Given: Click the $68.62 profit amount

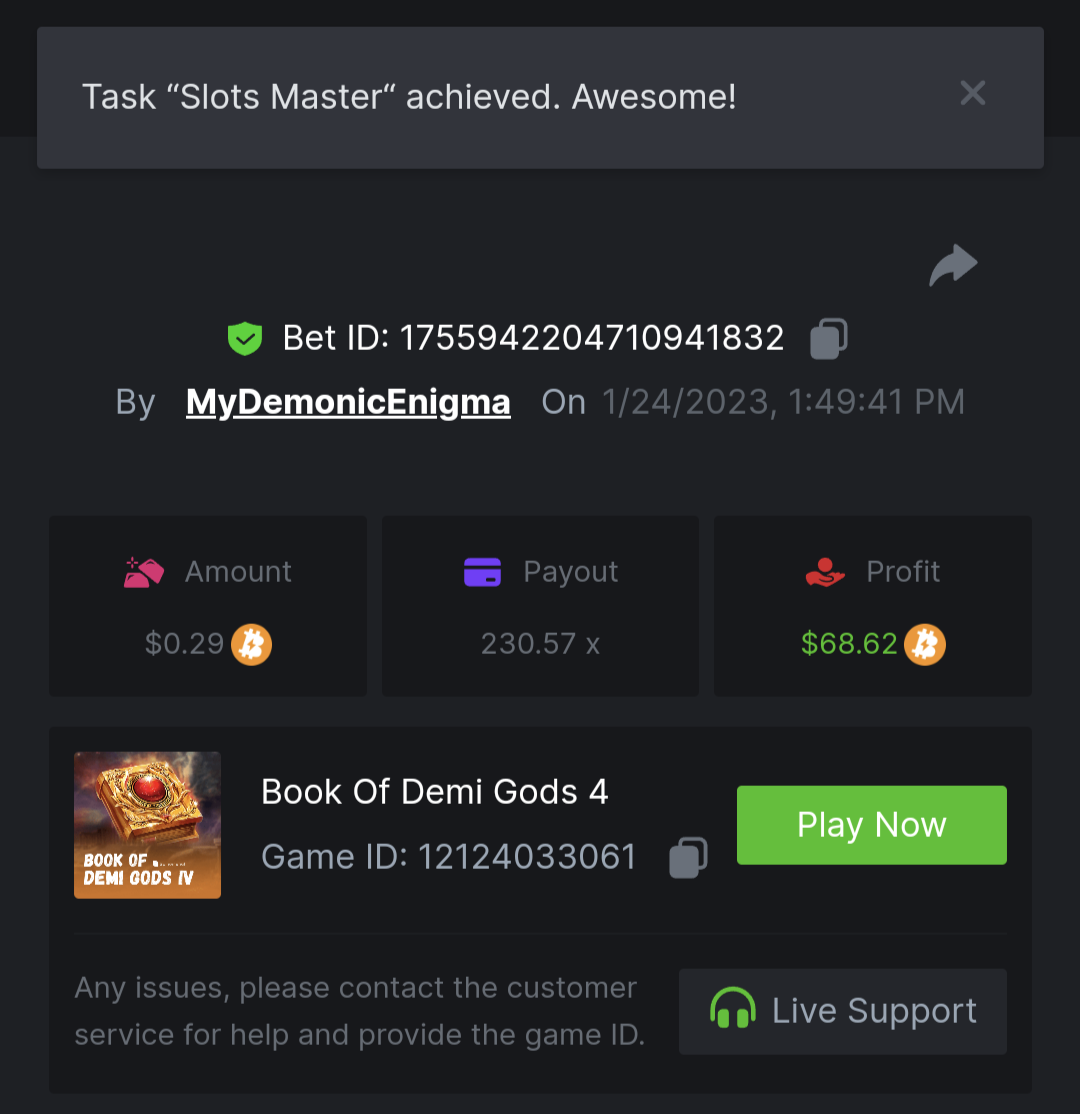Looking at the screenshot, I should (x=849, y=644).
